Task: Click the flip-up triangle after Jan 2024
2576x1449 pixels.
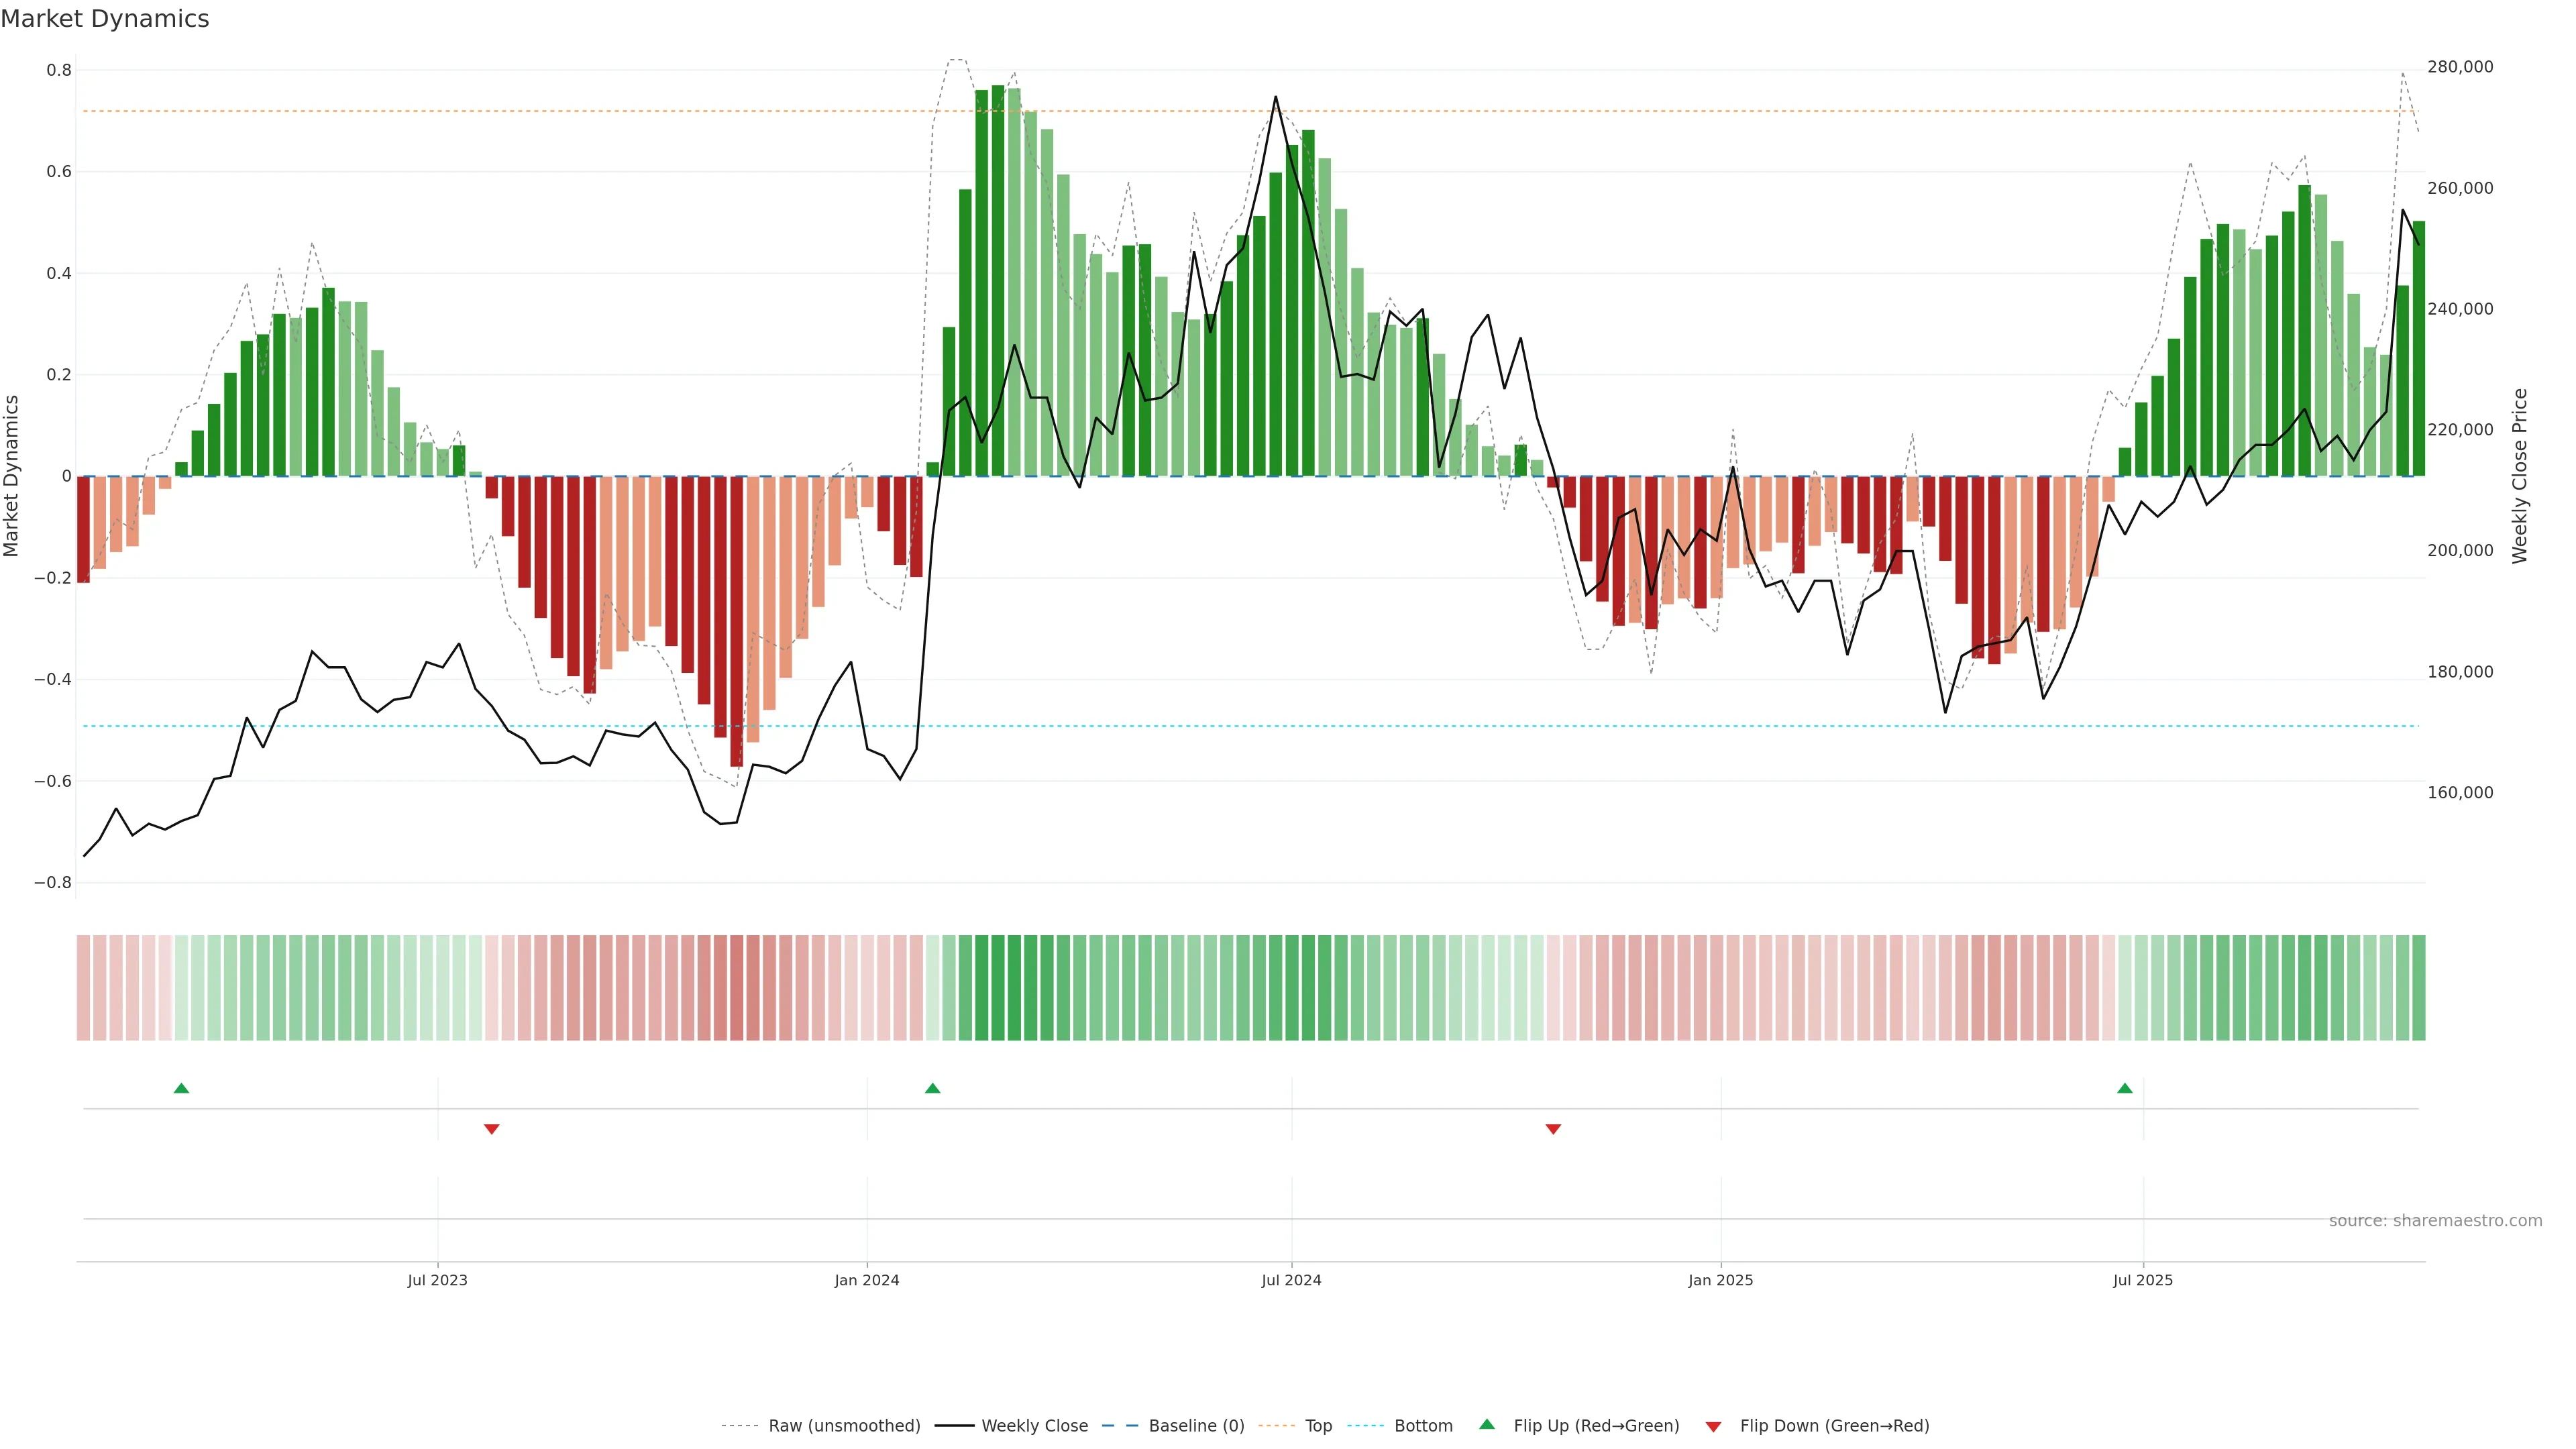Action: click(932, 1088)
